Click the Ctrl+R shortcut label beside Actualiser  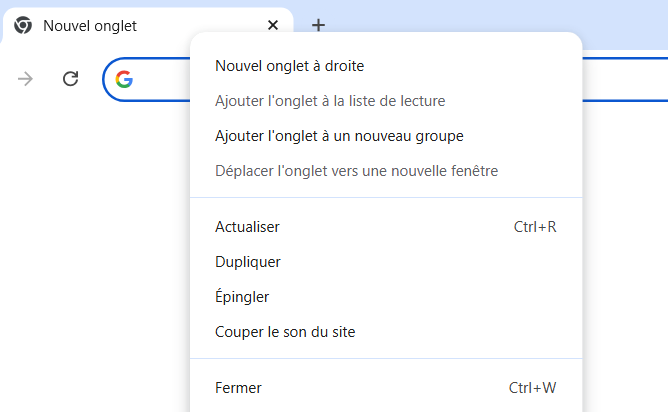coord(534,227)
